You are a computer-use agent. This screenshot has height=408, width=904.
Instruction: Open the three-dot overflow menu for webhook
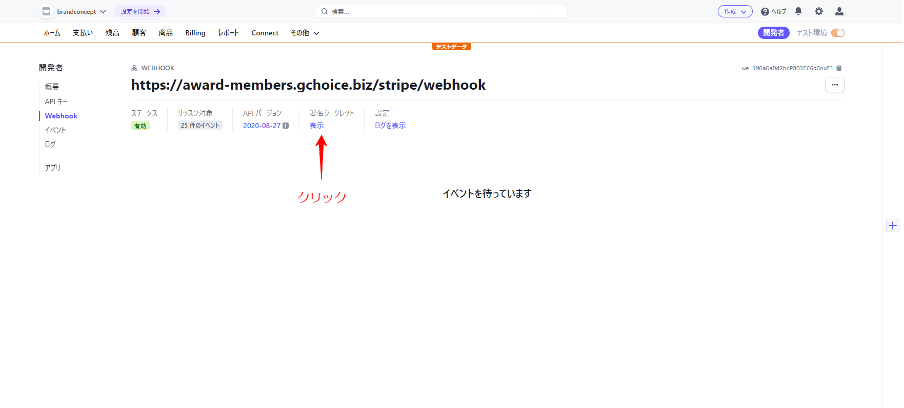[834, 86]
